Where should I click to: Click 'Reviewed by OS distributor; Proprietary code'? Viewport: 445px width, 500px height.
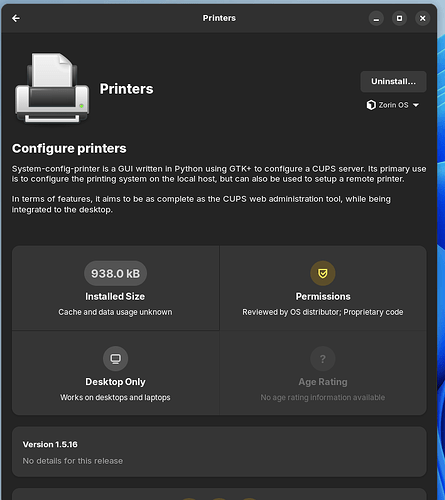(x=323, y=312)
